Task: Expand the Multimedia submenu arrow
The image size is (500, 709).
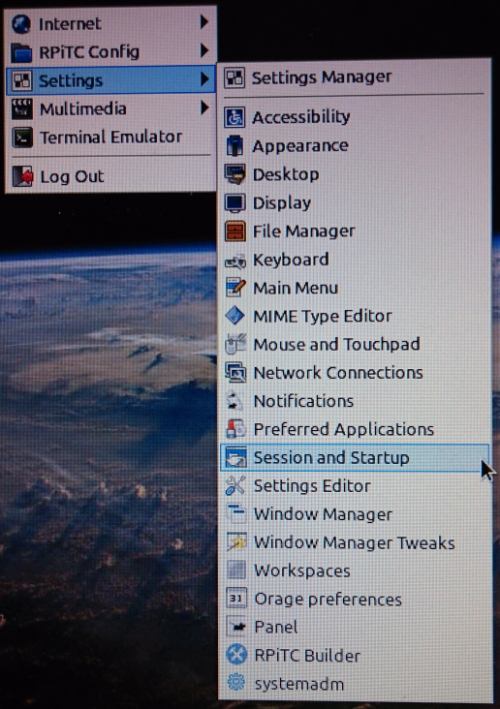Action: (204, 108)
